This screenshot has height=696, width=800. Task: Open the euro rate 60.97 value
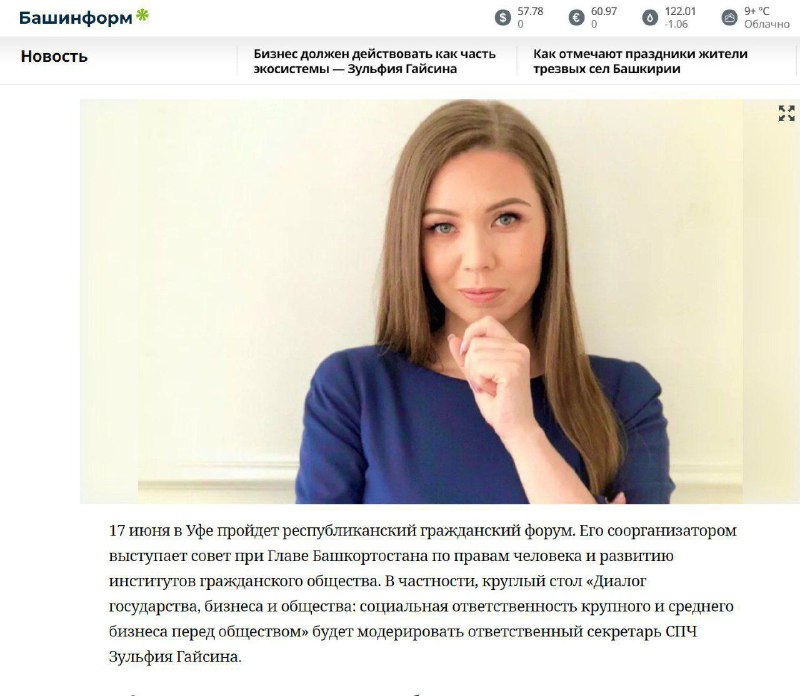pos(604,11)
